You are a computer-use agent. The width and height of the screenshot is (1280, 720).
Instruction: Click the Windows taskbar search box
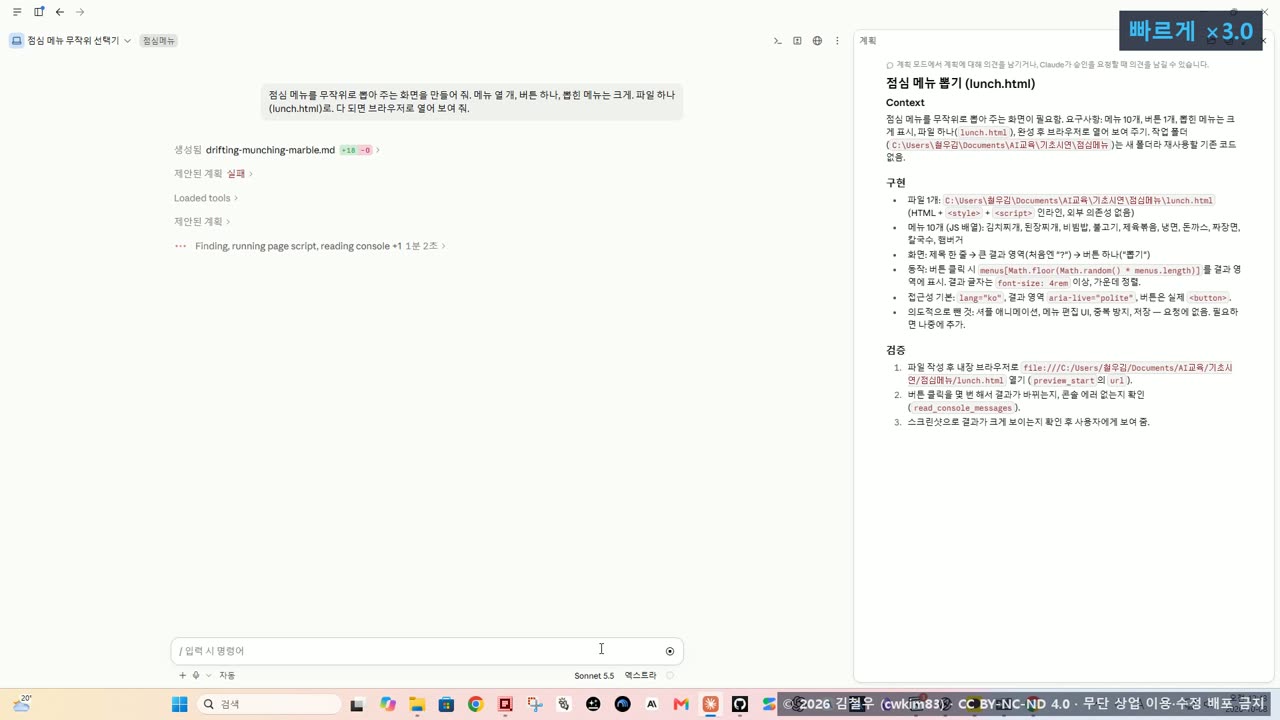[269, 704]
